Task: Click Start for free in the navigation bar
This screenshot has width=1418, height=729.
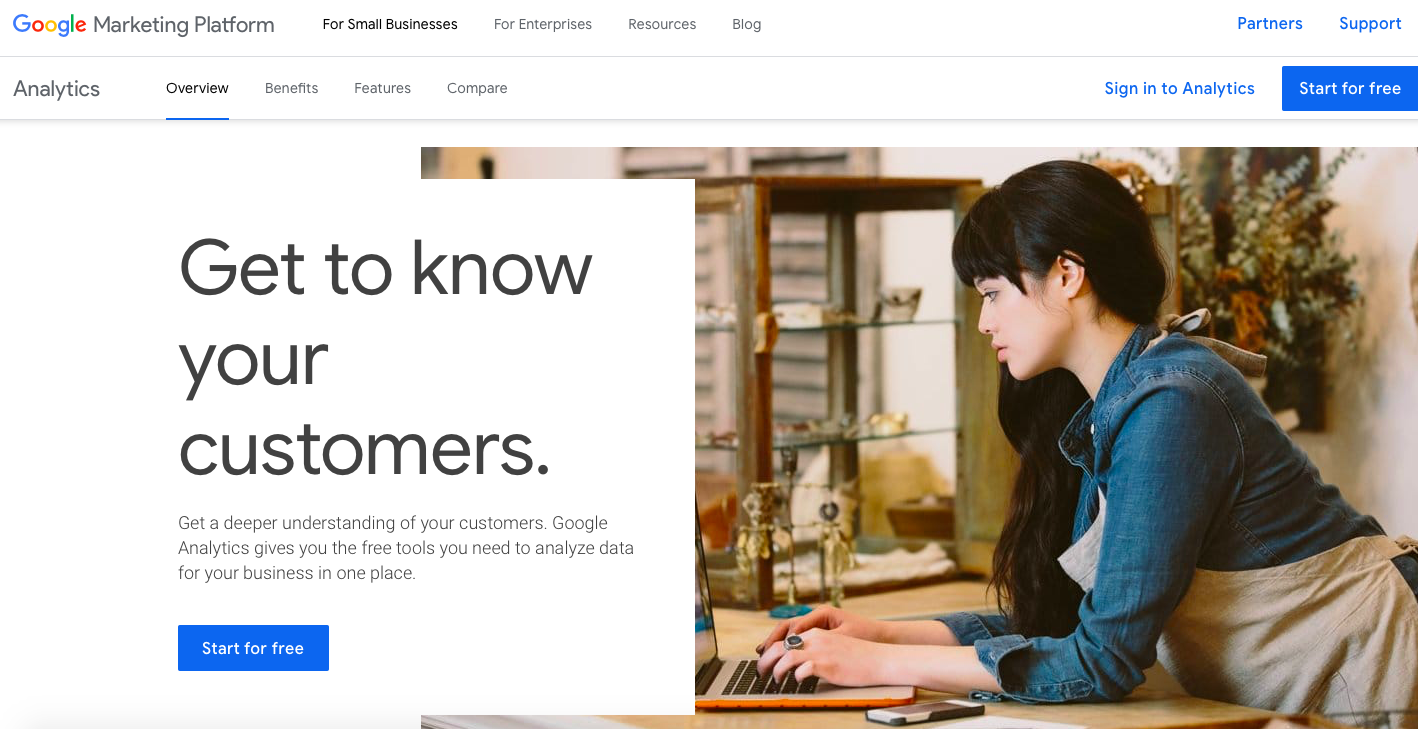Action: (x=1350, y=88)
